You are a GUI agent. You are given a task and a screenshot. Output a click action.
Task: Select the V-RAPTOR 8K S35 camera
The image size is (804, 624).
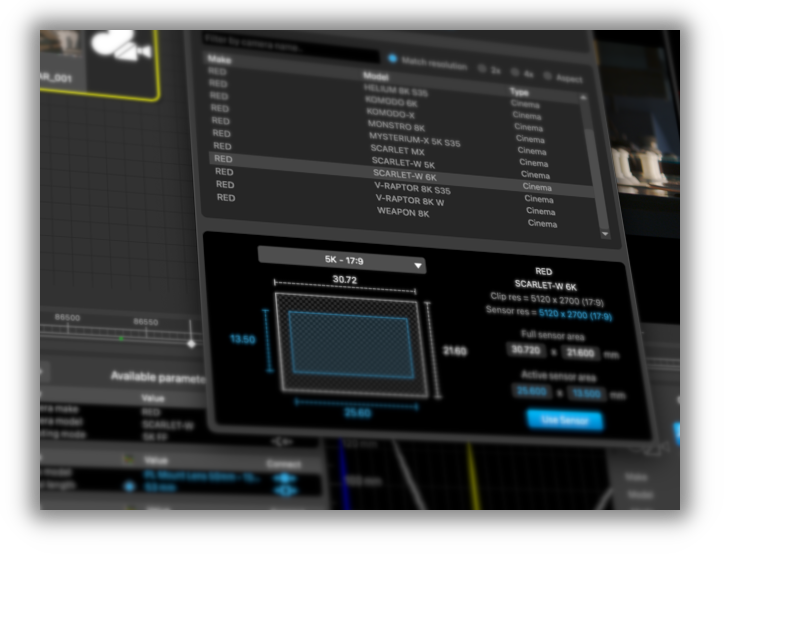tap(412, 188)
